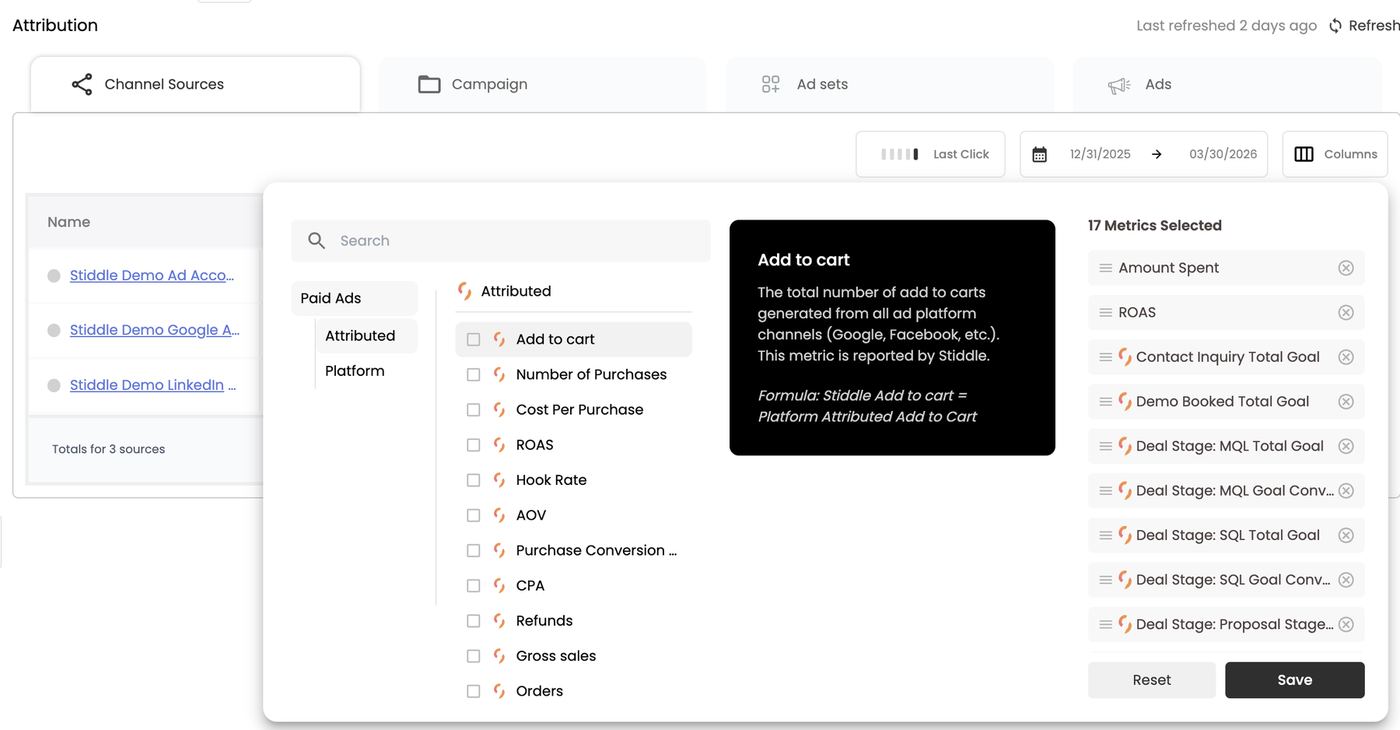Check the Refunds metric checkbox
The image size is (1400, 730).
coord(474,621)
